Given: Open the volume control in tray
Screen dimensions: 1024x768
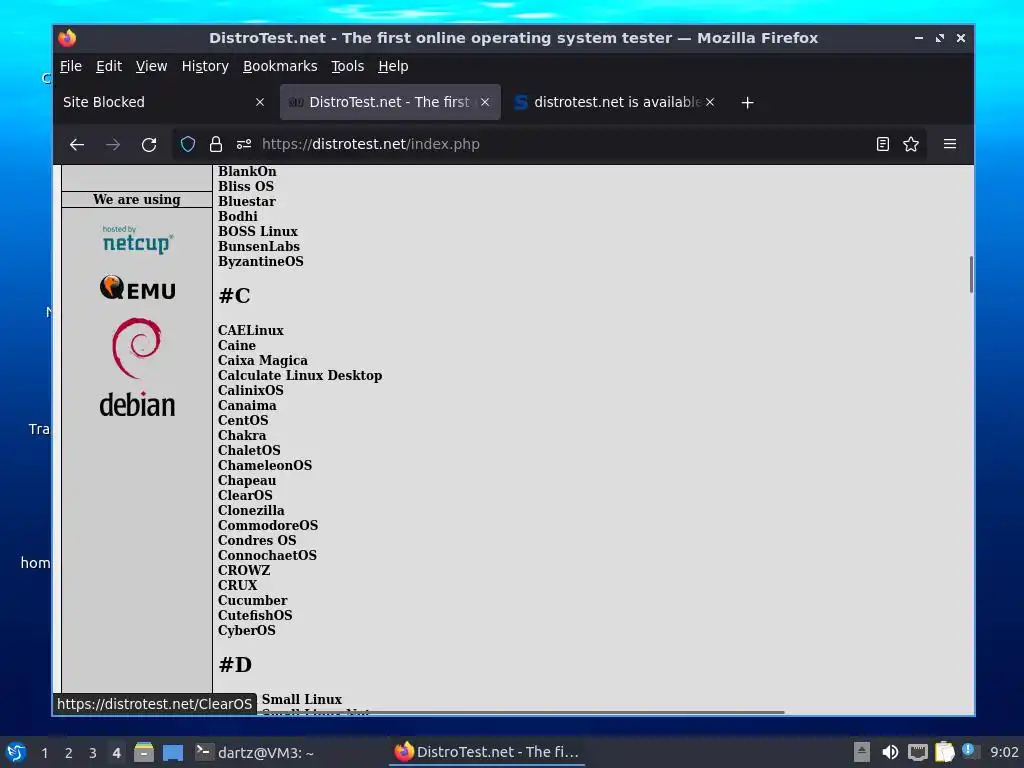Looking at the screenshot, I should tap(889, 752).
